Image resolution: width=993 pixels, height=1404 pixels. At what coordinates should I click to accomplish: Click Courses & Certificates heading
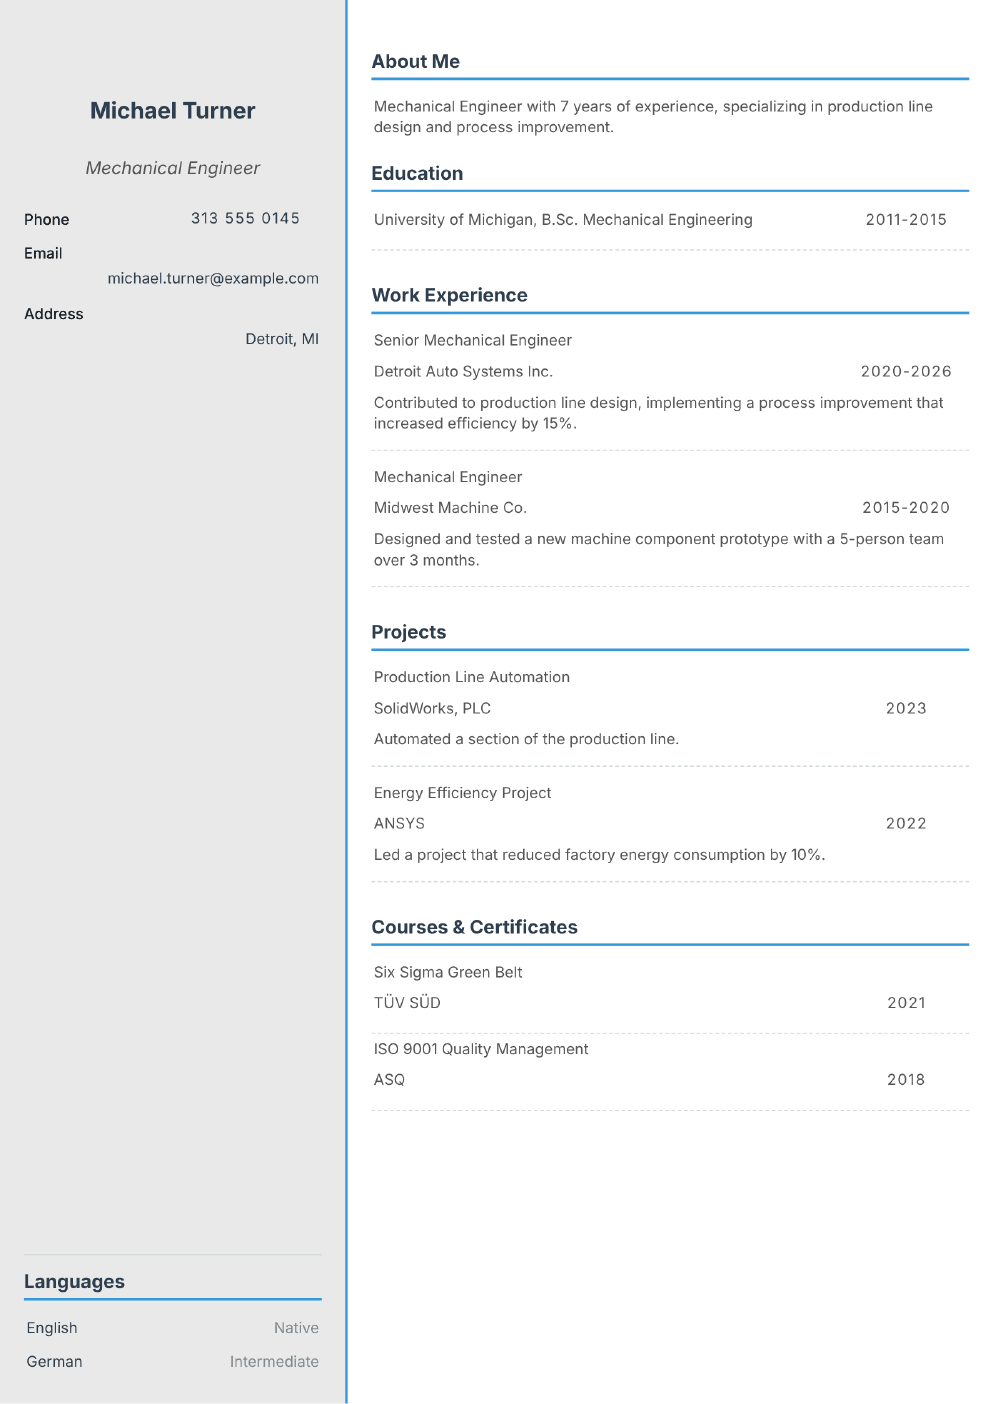click(474, 927)
